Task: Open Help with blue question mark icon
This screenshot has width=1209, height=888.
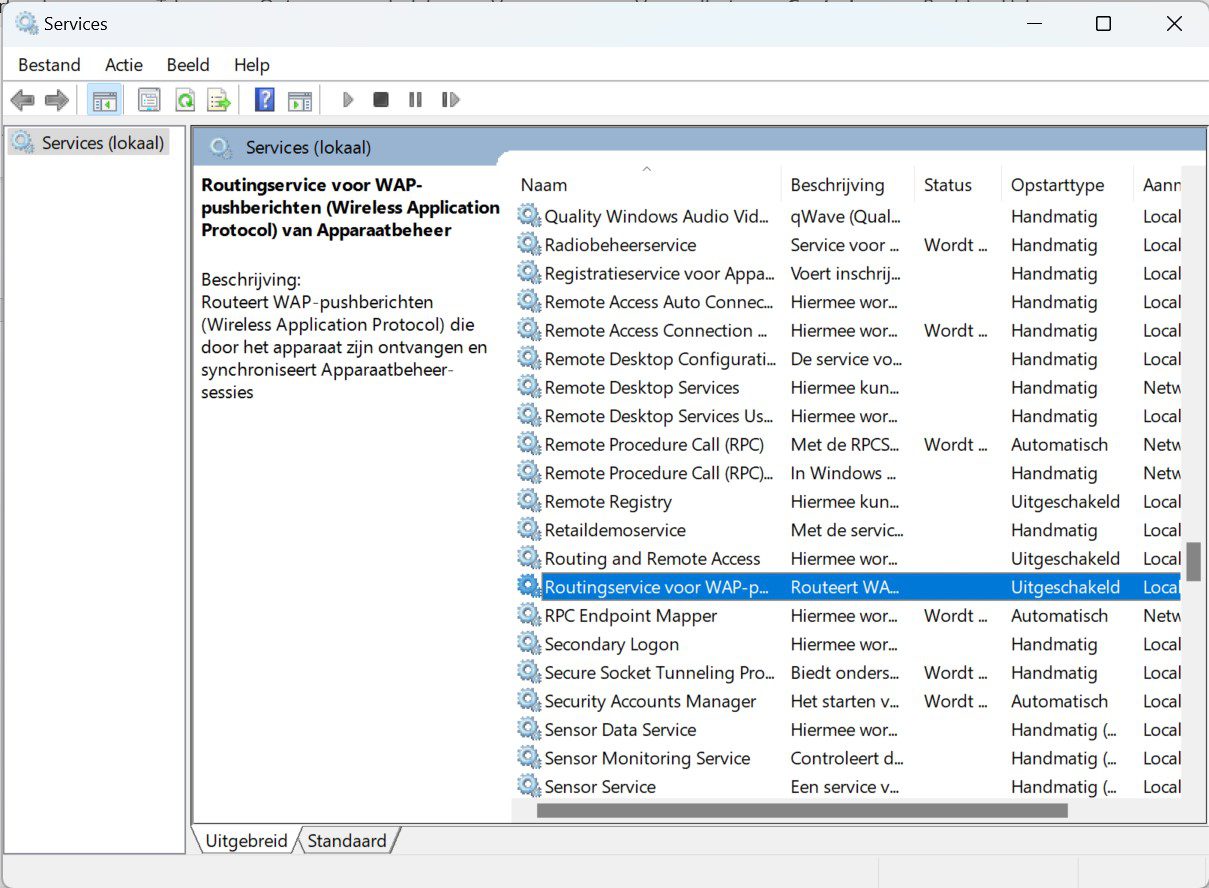Action: coord(265,100)
